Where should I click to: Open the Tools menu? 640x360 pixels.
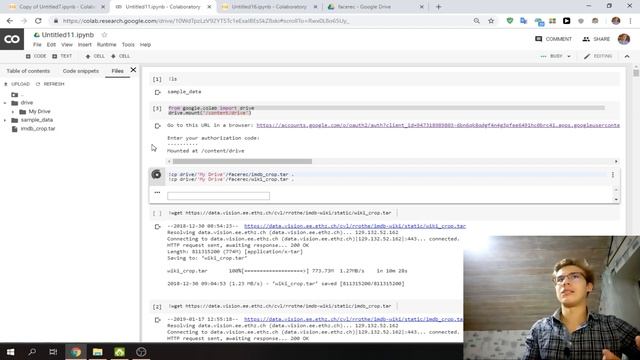(128, 44)
